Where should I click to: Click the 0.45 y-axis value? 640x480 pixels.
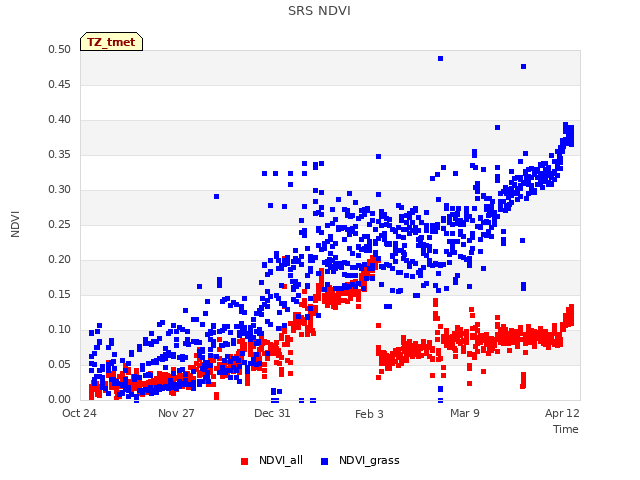59,84
